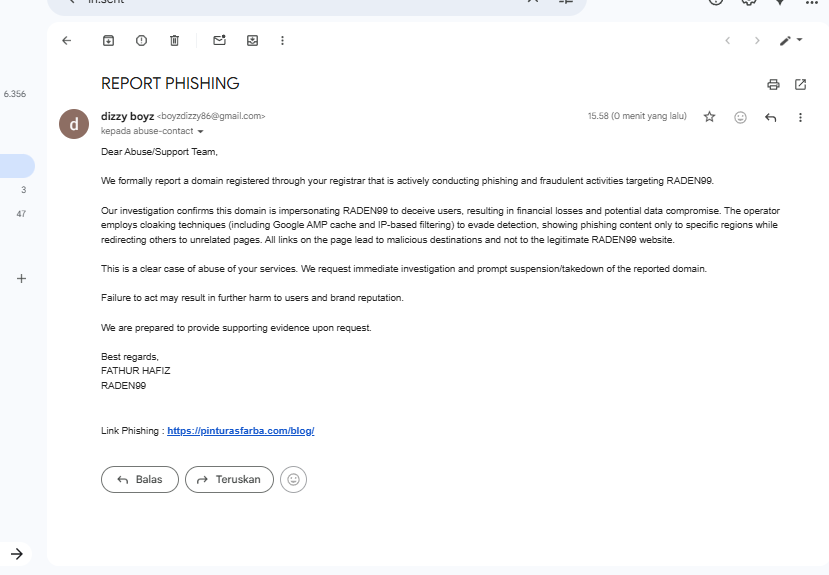Screen dimensions: 829x575
Task: Click the emoji reaction button beside Teruskan
Action: coord(293,480)
